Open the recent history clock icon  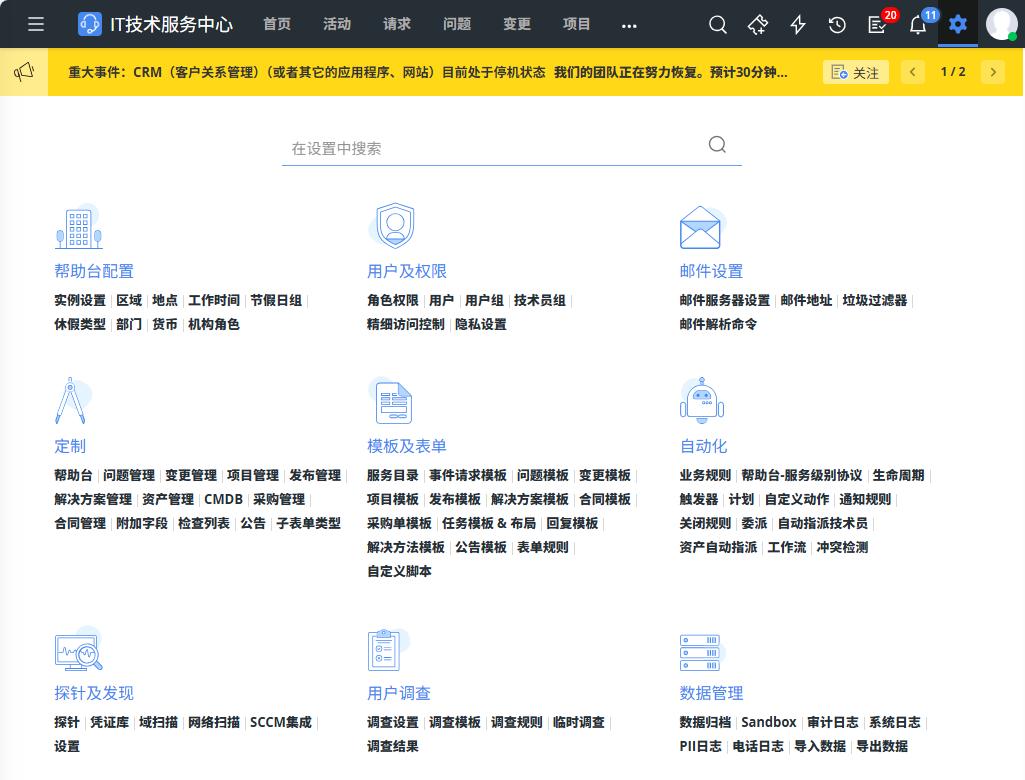[x=838, y=24]
